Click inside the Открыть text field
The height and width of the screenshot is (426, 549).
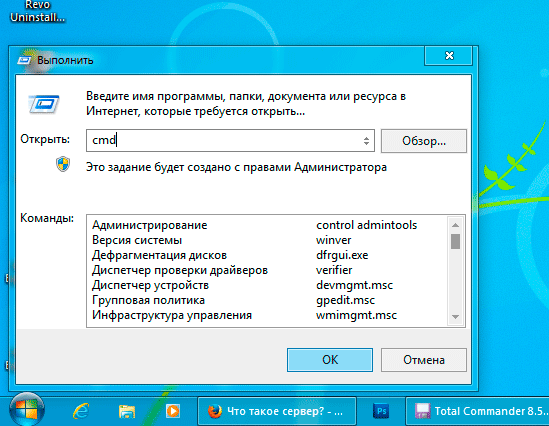pyautogui.click(x=224, y=140)
